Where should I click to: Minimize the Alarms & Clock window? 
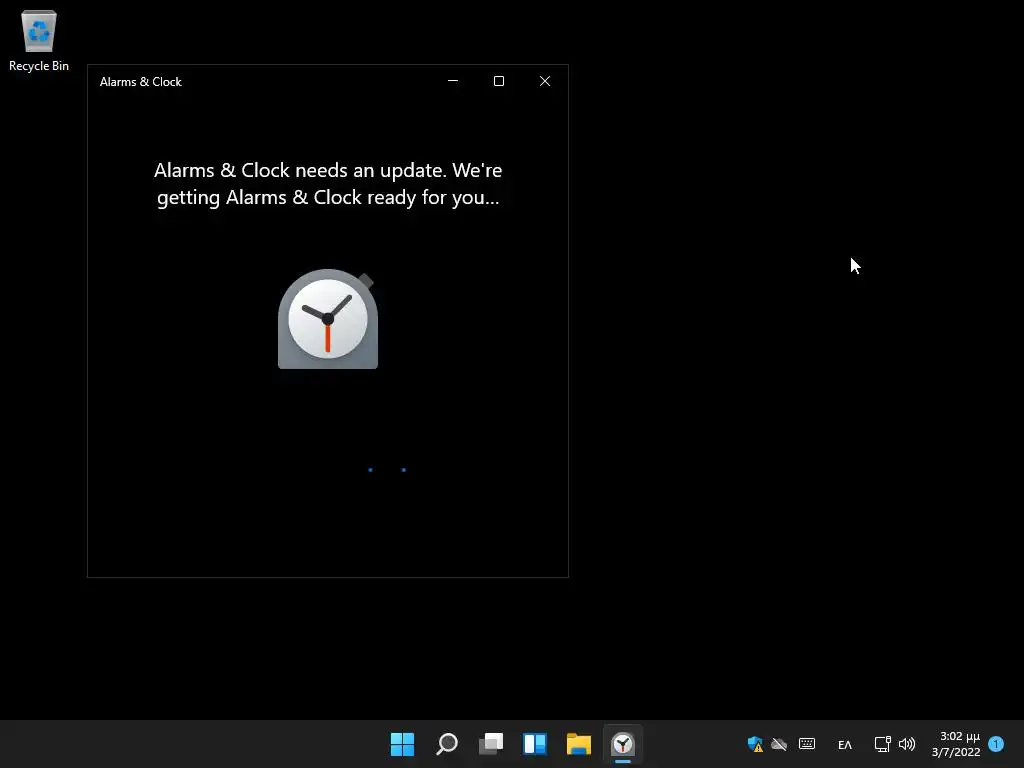453,81
